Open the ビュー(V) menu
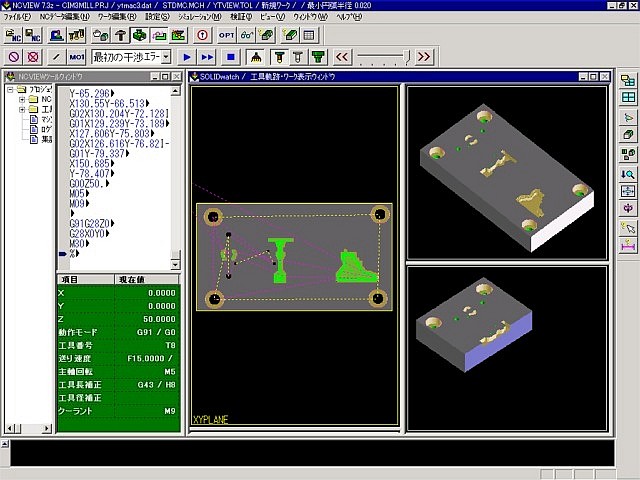The width and height of the screenshot is (640, 480). (x=272, y=17)
